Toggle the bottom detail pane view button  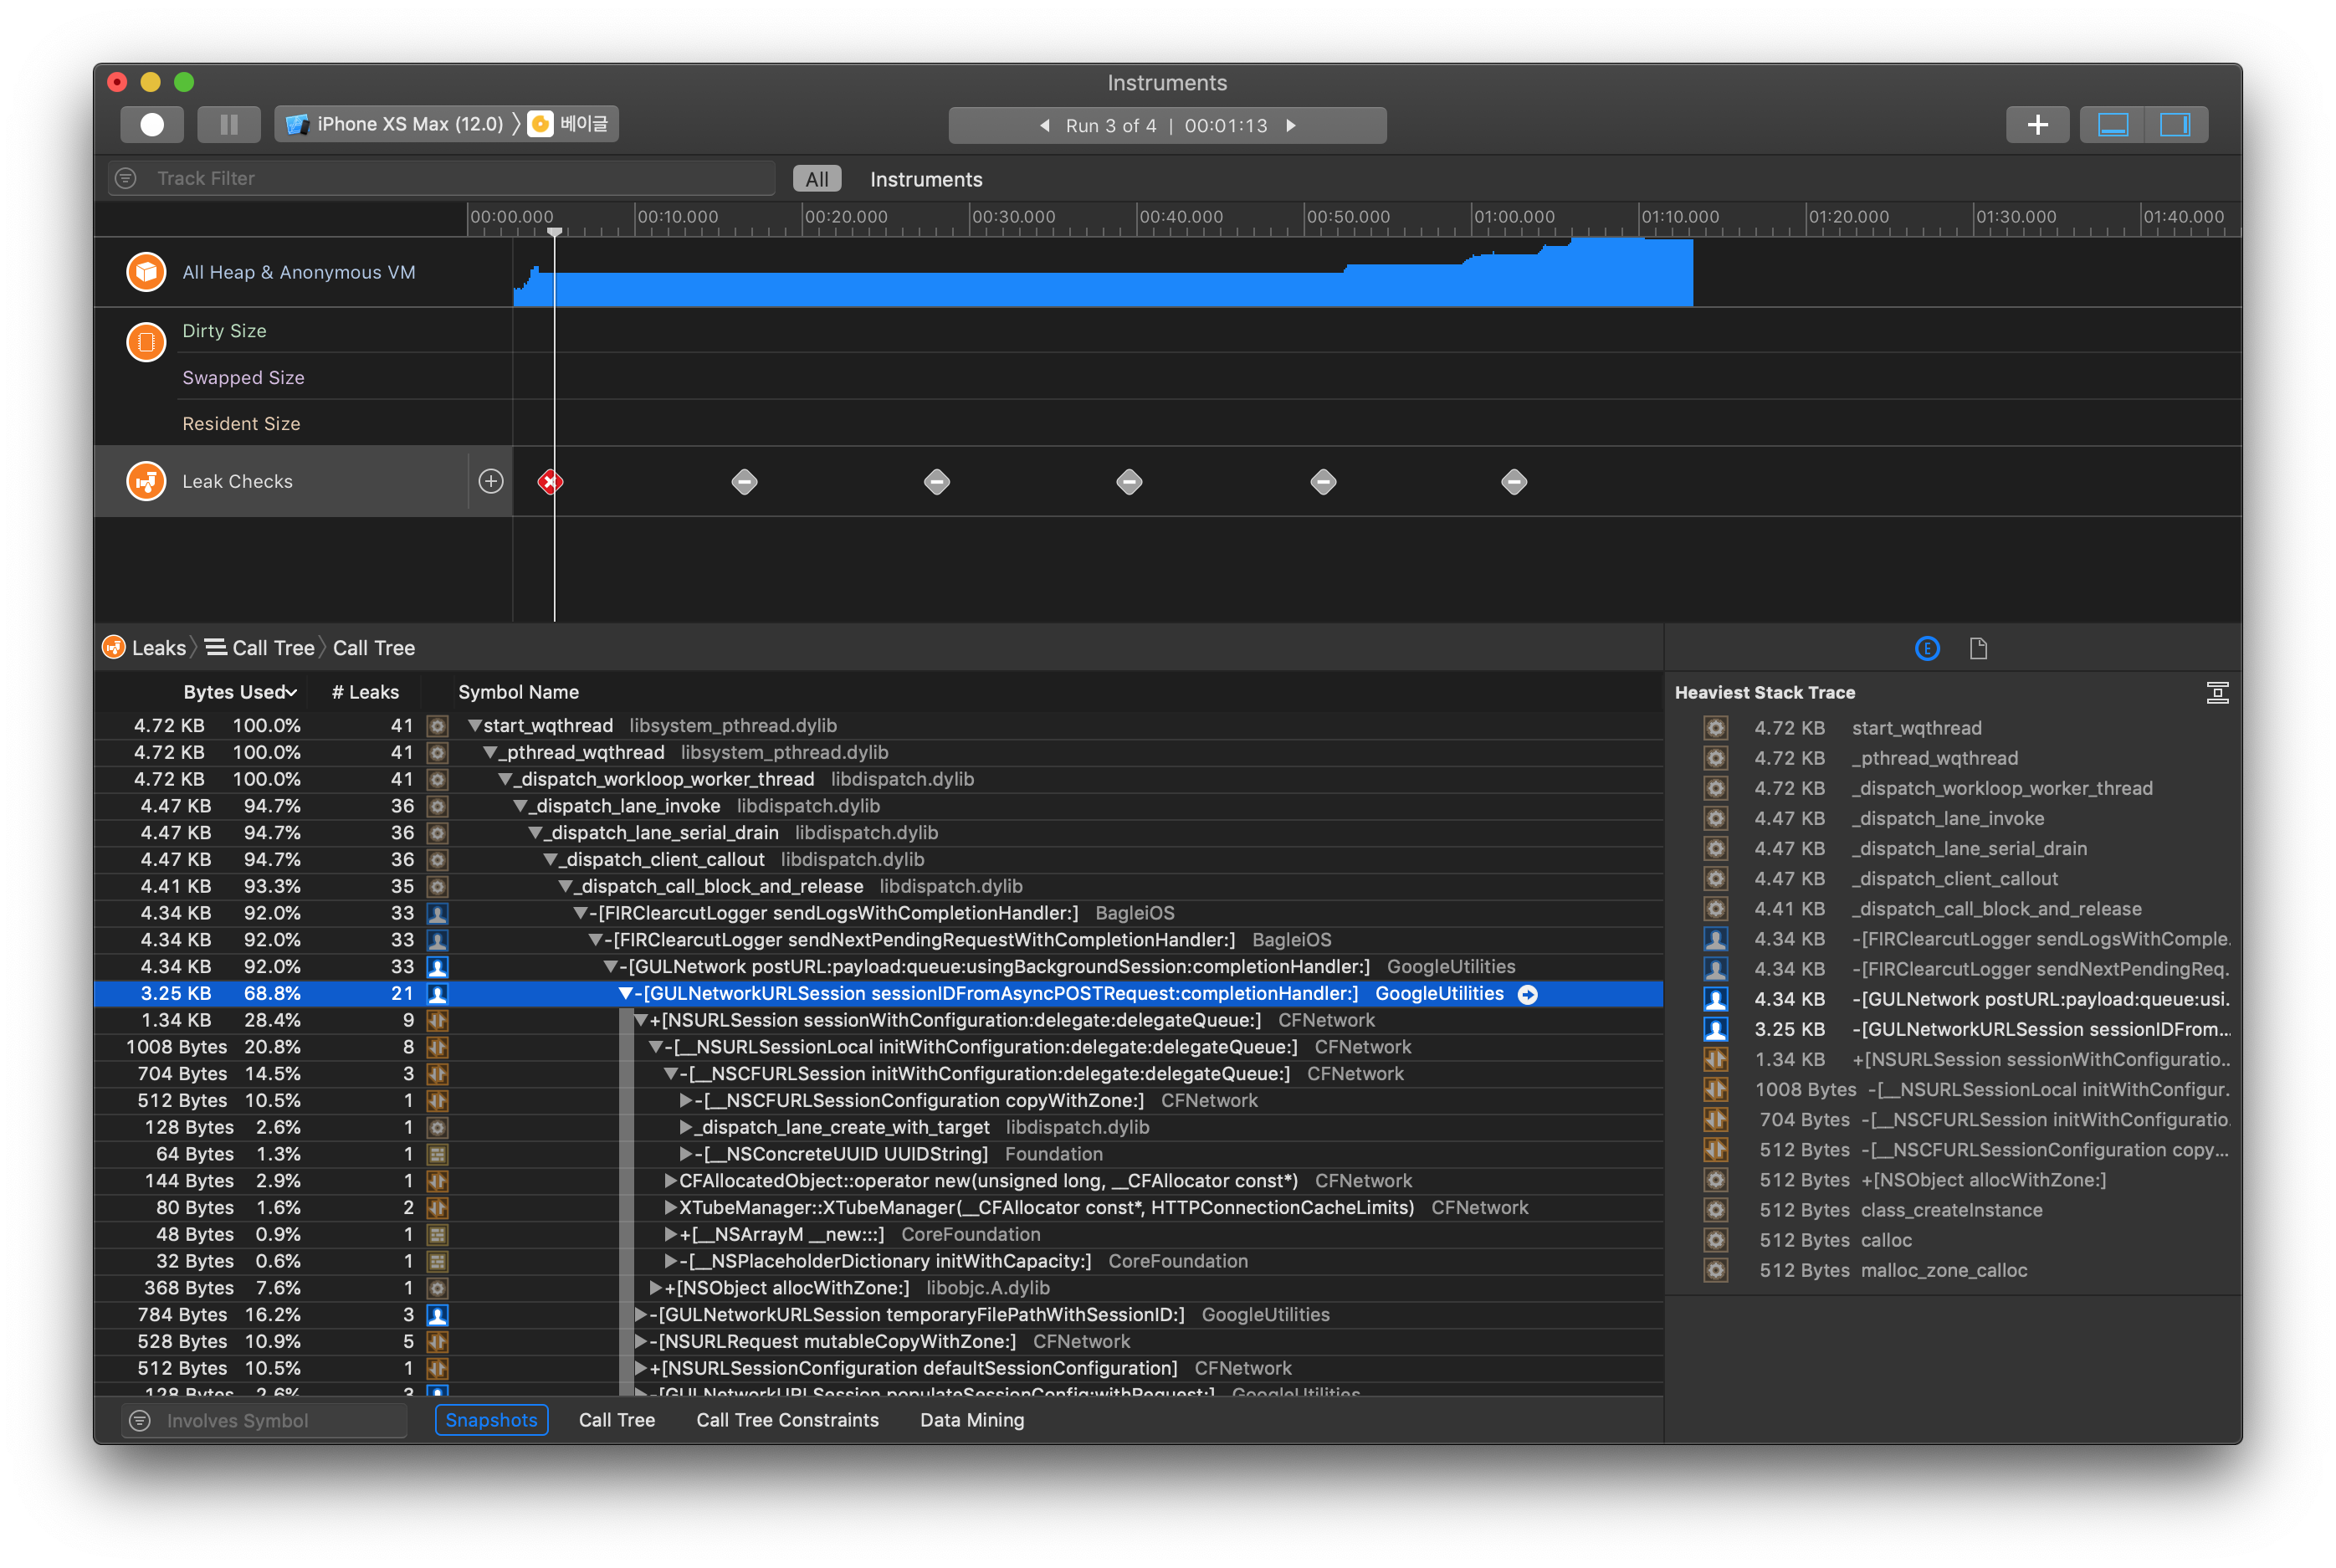pyautogui.click(x=2112, y=124)
